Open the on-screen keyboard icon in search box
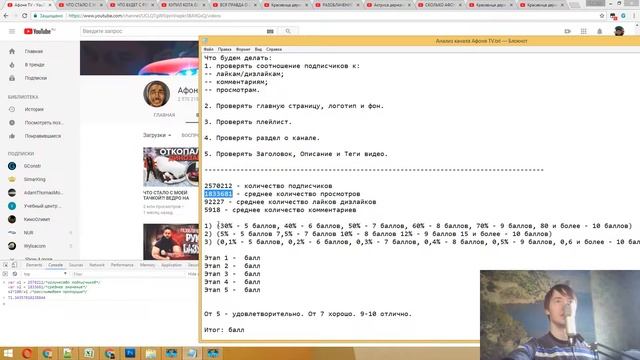This screenshot has width=640, height=360. [270, 31]
